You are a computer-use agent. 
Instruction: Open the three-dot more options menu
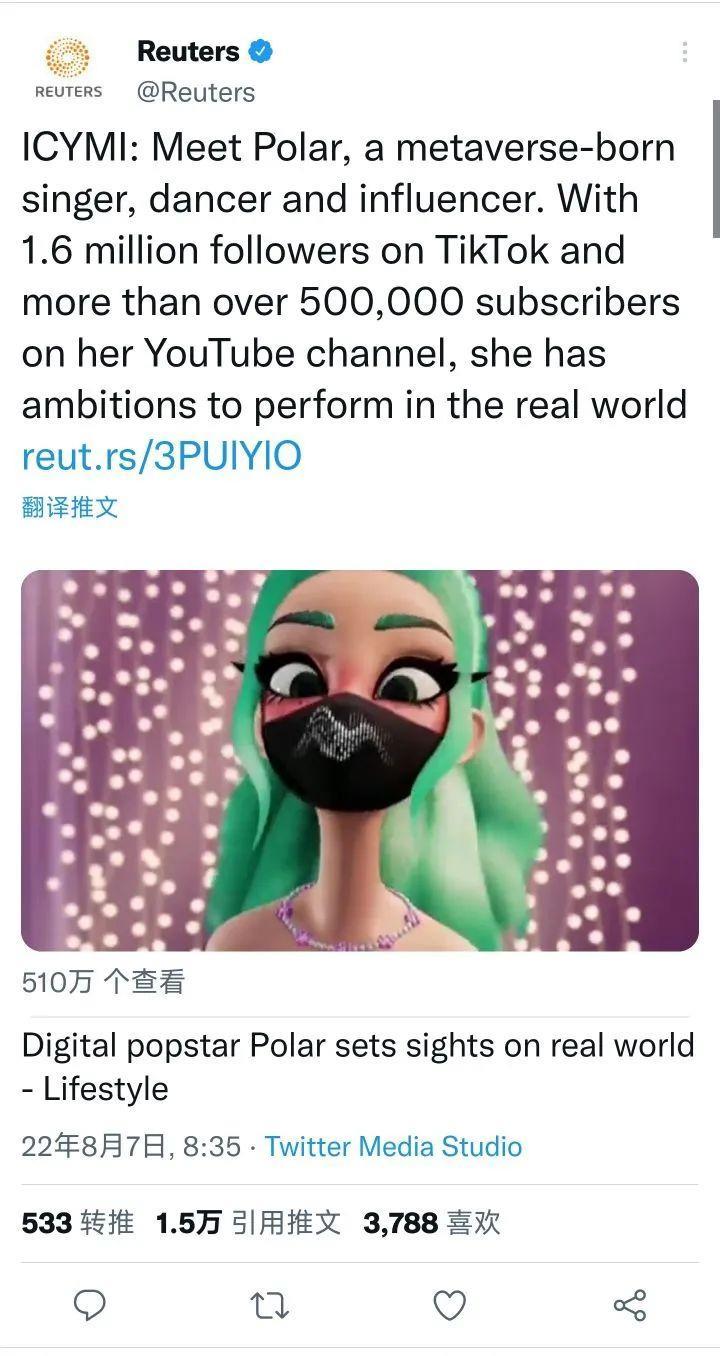click(685, 52)
